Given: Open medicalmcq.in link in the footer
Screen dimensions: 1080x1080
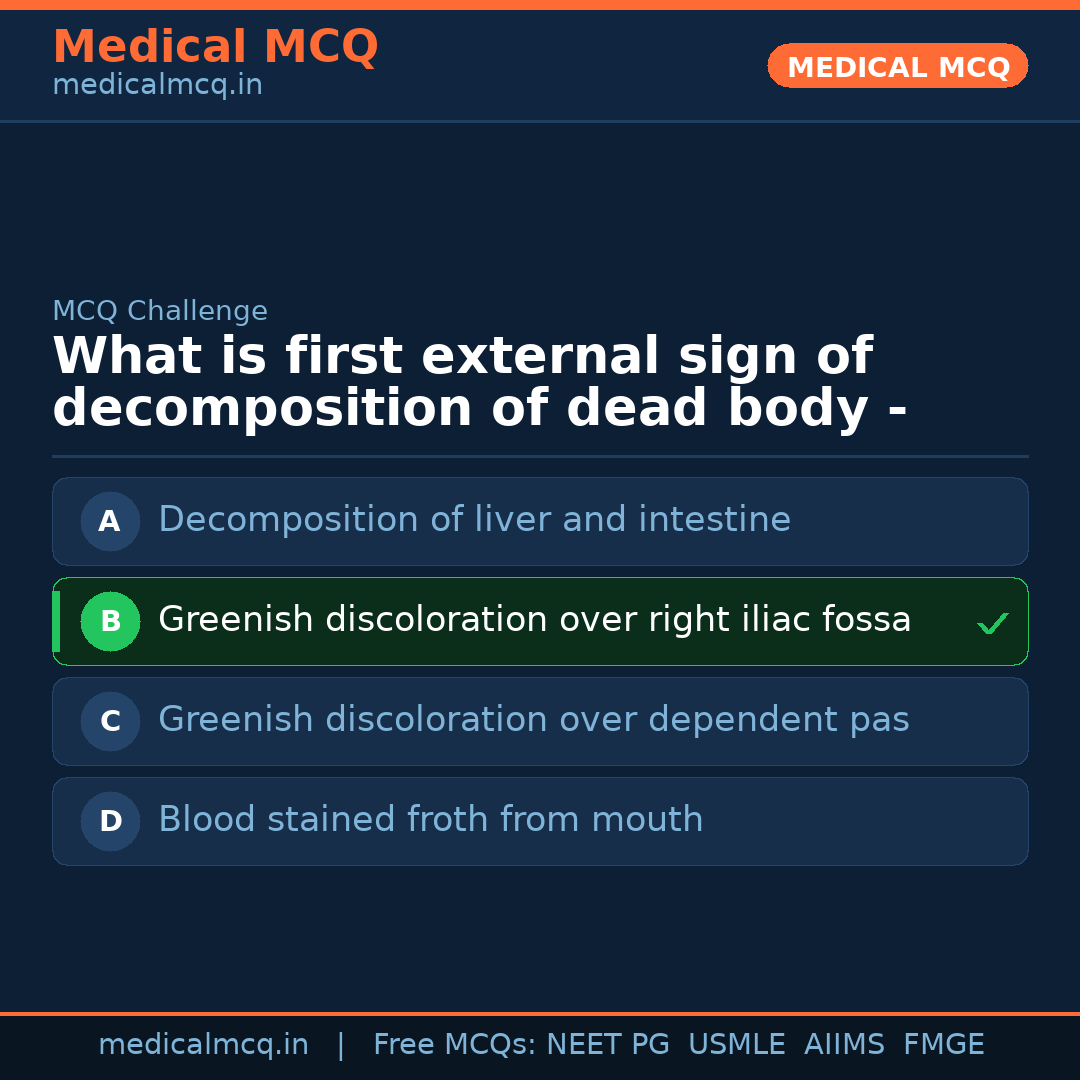Looking at the screenshot, I should 203,1045.
